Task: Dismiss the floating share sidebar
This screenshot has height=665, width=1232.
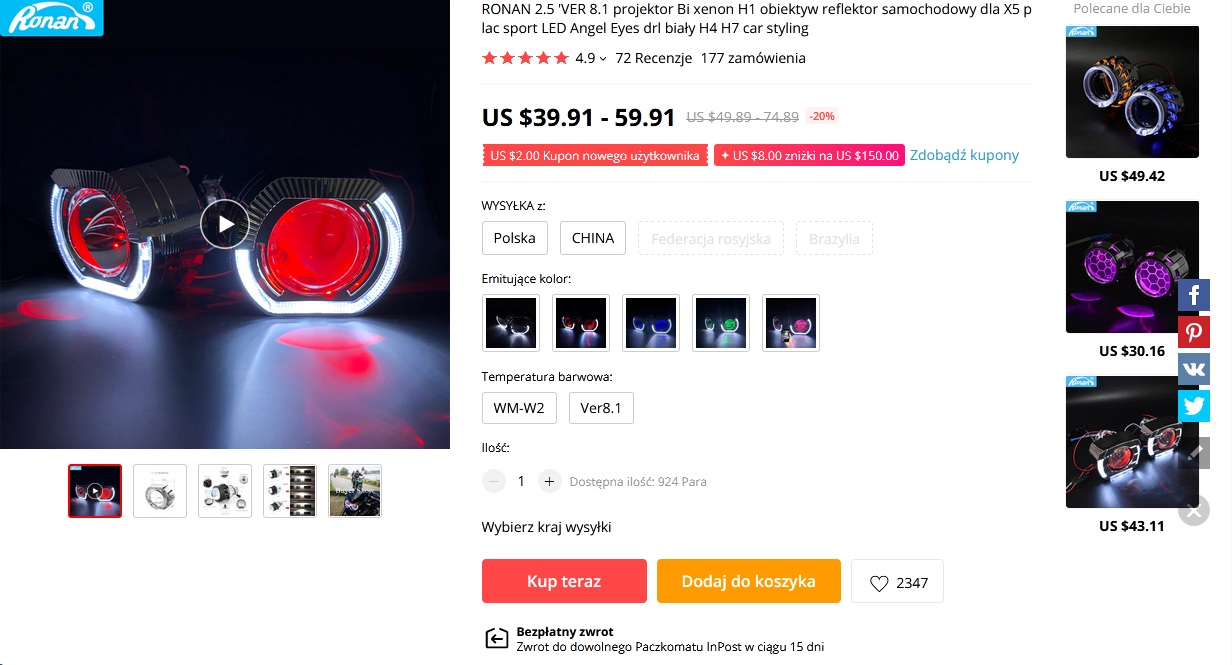Action: pos(1193,511)
